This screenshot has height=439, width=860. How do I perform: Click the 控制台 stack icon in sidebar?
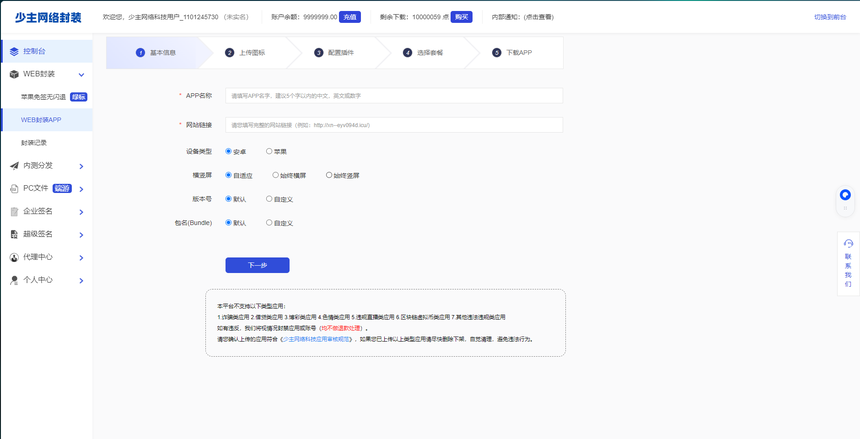(x=13, y=51)
